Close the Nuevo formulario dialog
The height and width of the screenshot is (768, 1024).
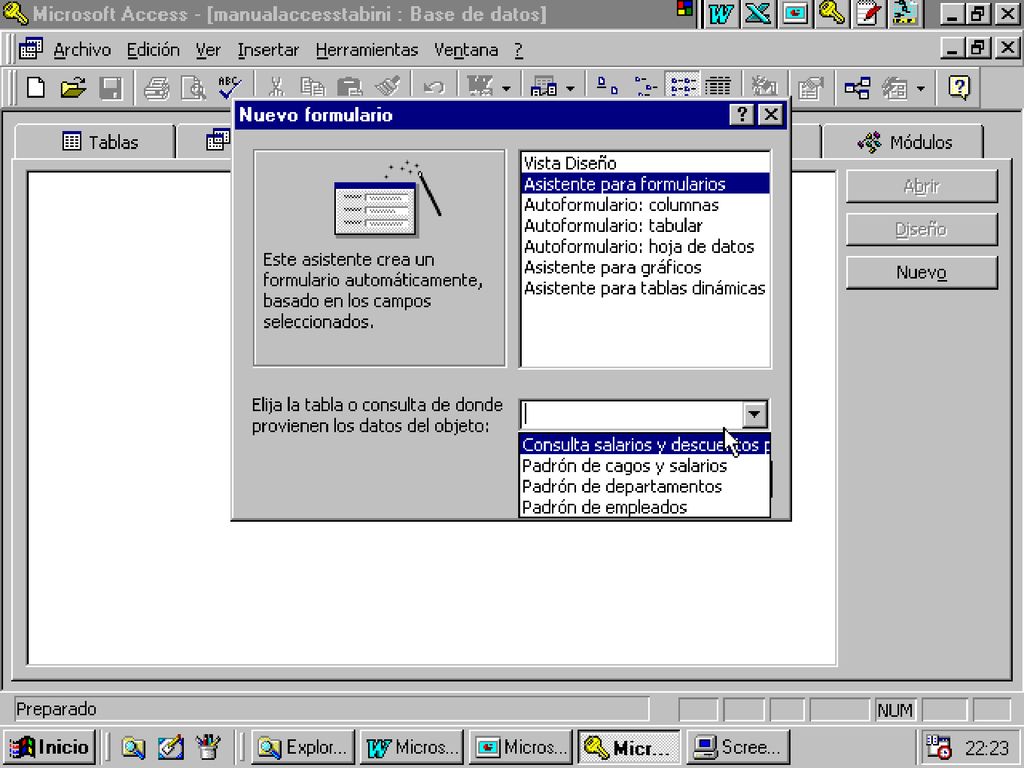pos(771,115)
